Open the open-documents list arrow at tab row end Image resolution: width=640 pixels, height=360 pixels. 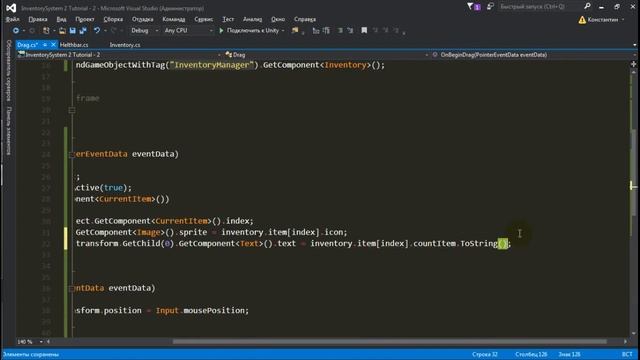click(635, 45)
